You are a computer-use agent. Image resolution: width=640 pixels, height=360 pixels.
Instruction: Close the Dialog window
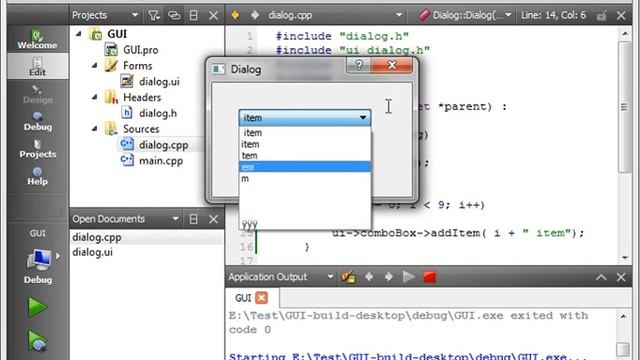392,65
